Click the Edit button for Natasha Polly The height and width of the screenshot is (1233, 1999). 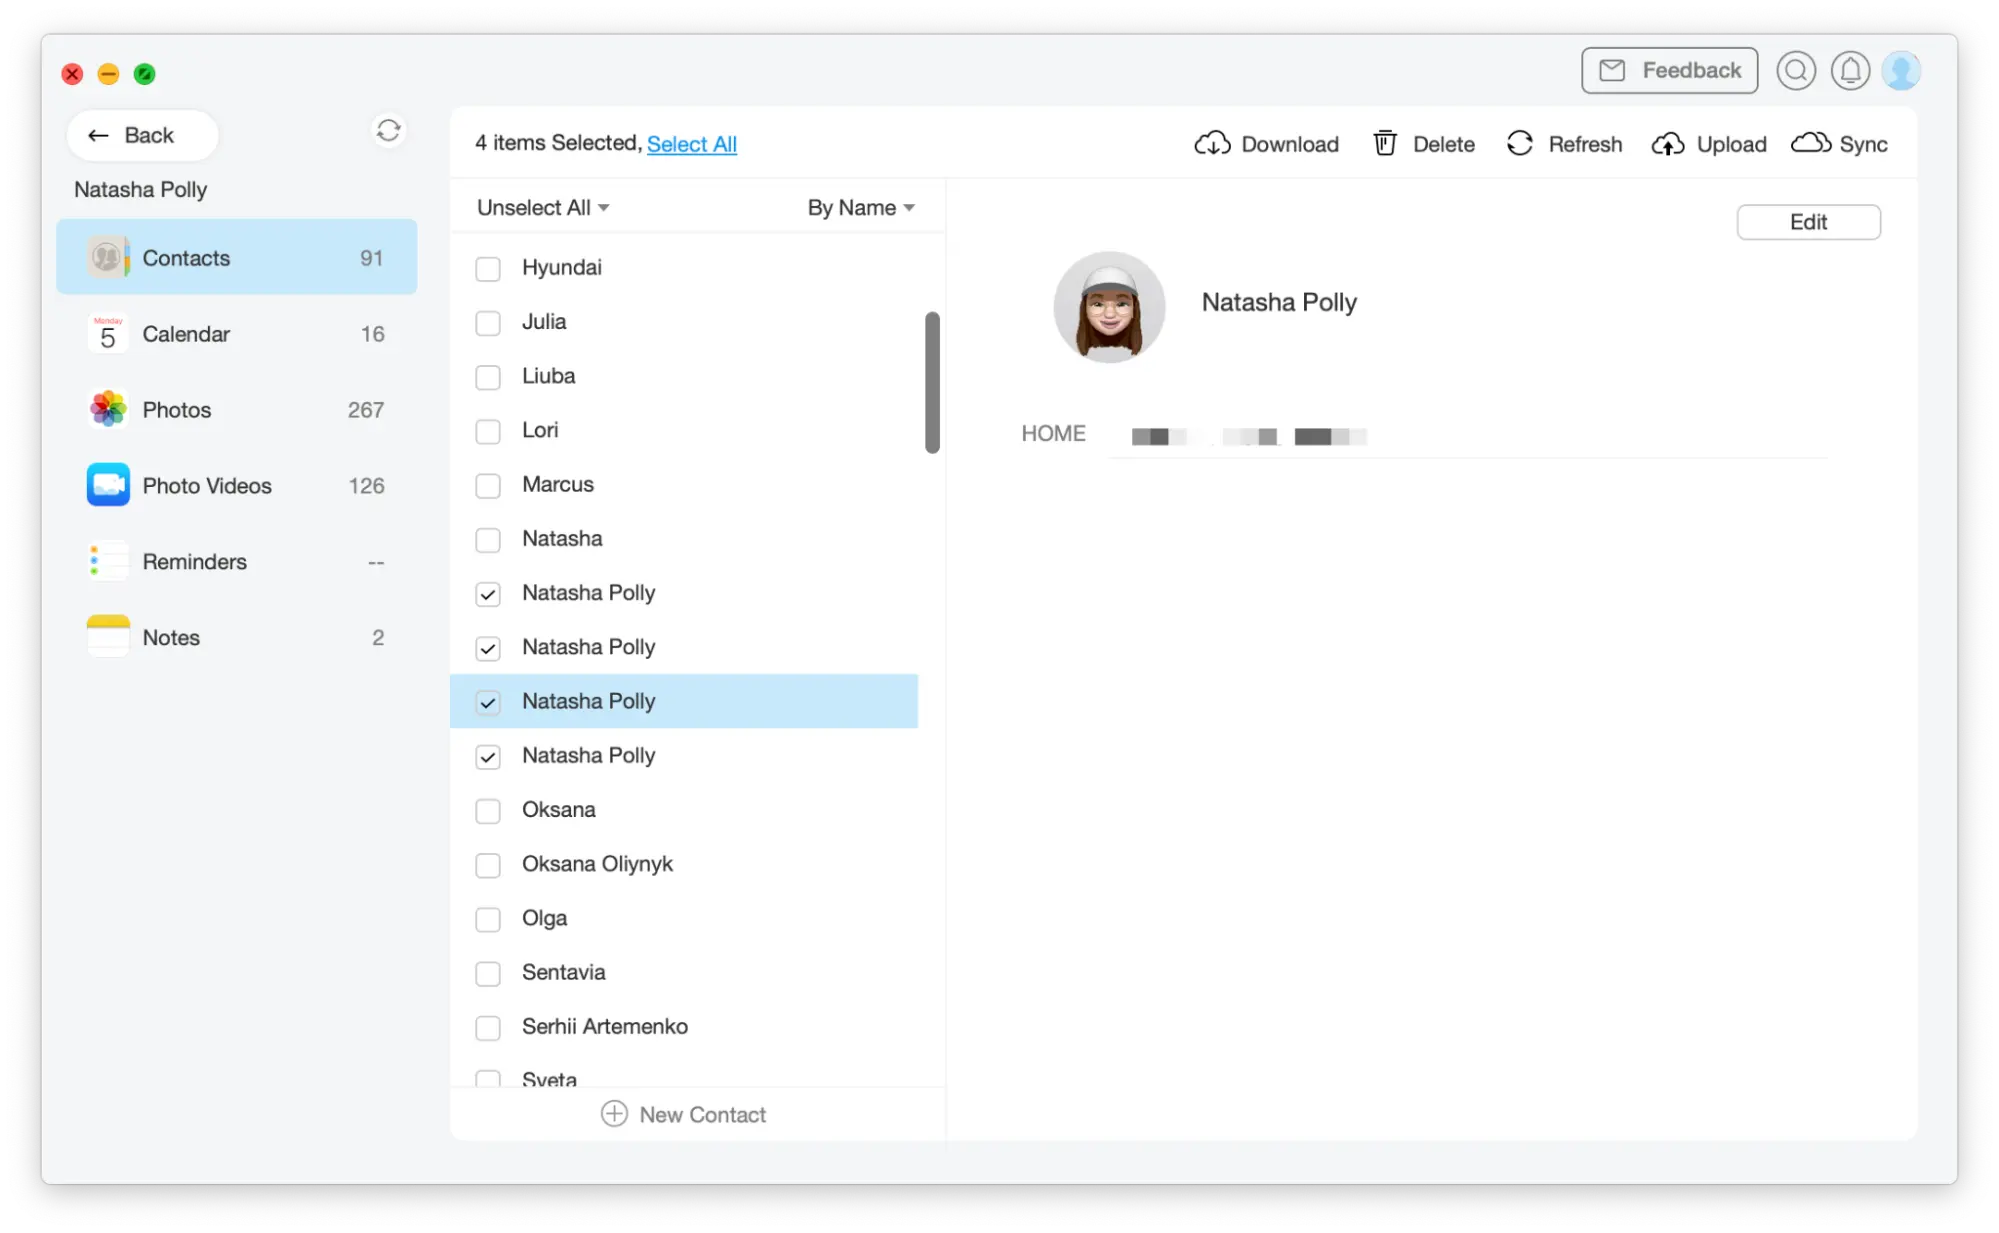1808,221
